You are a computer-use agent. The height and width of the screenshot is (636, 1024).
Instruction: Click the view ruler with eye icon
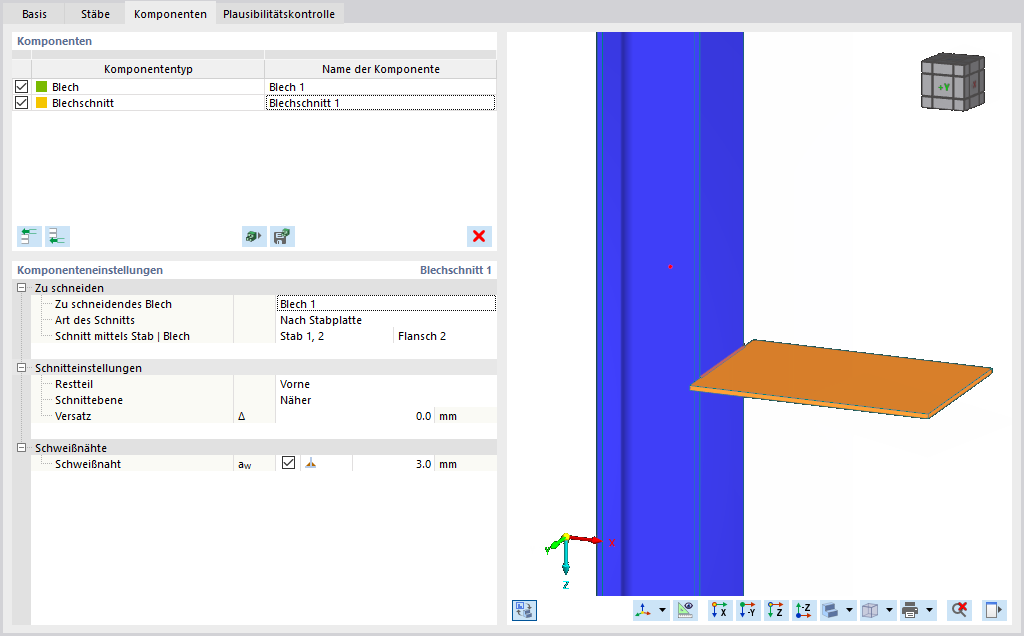(x=685, y=610)
